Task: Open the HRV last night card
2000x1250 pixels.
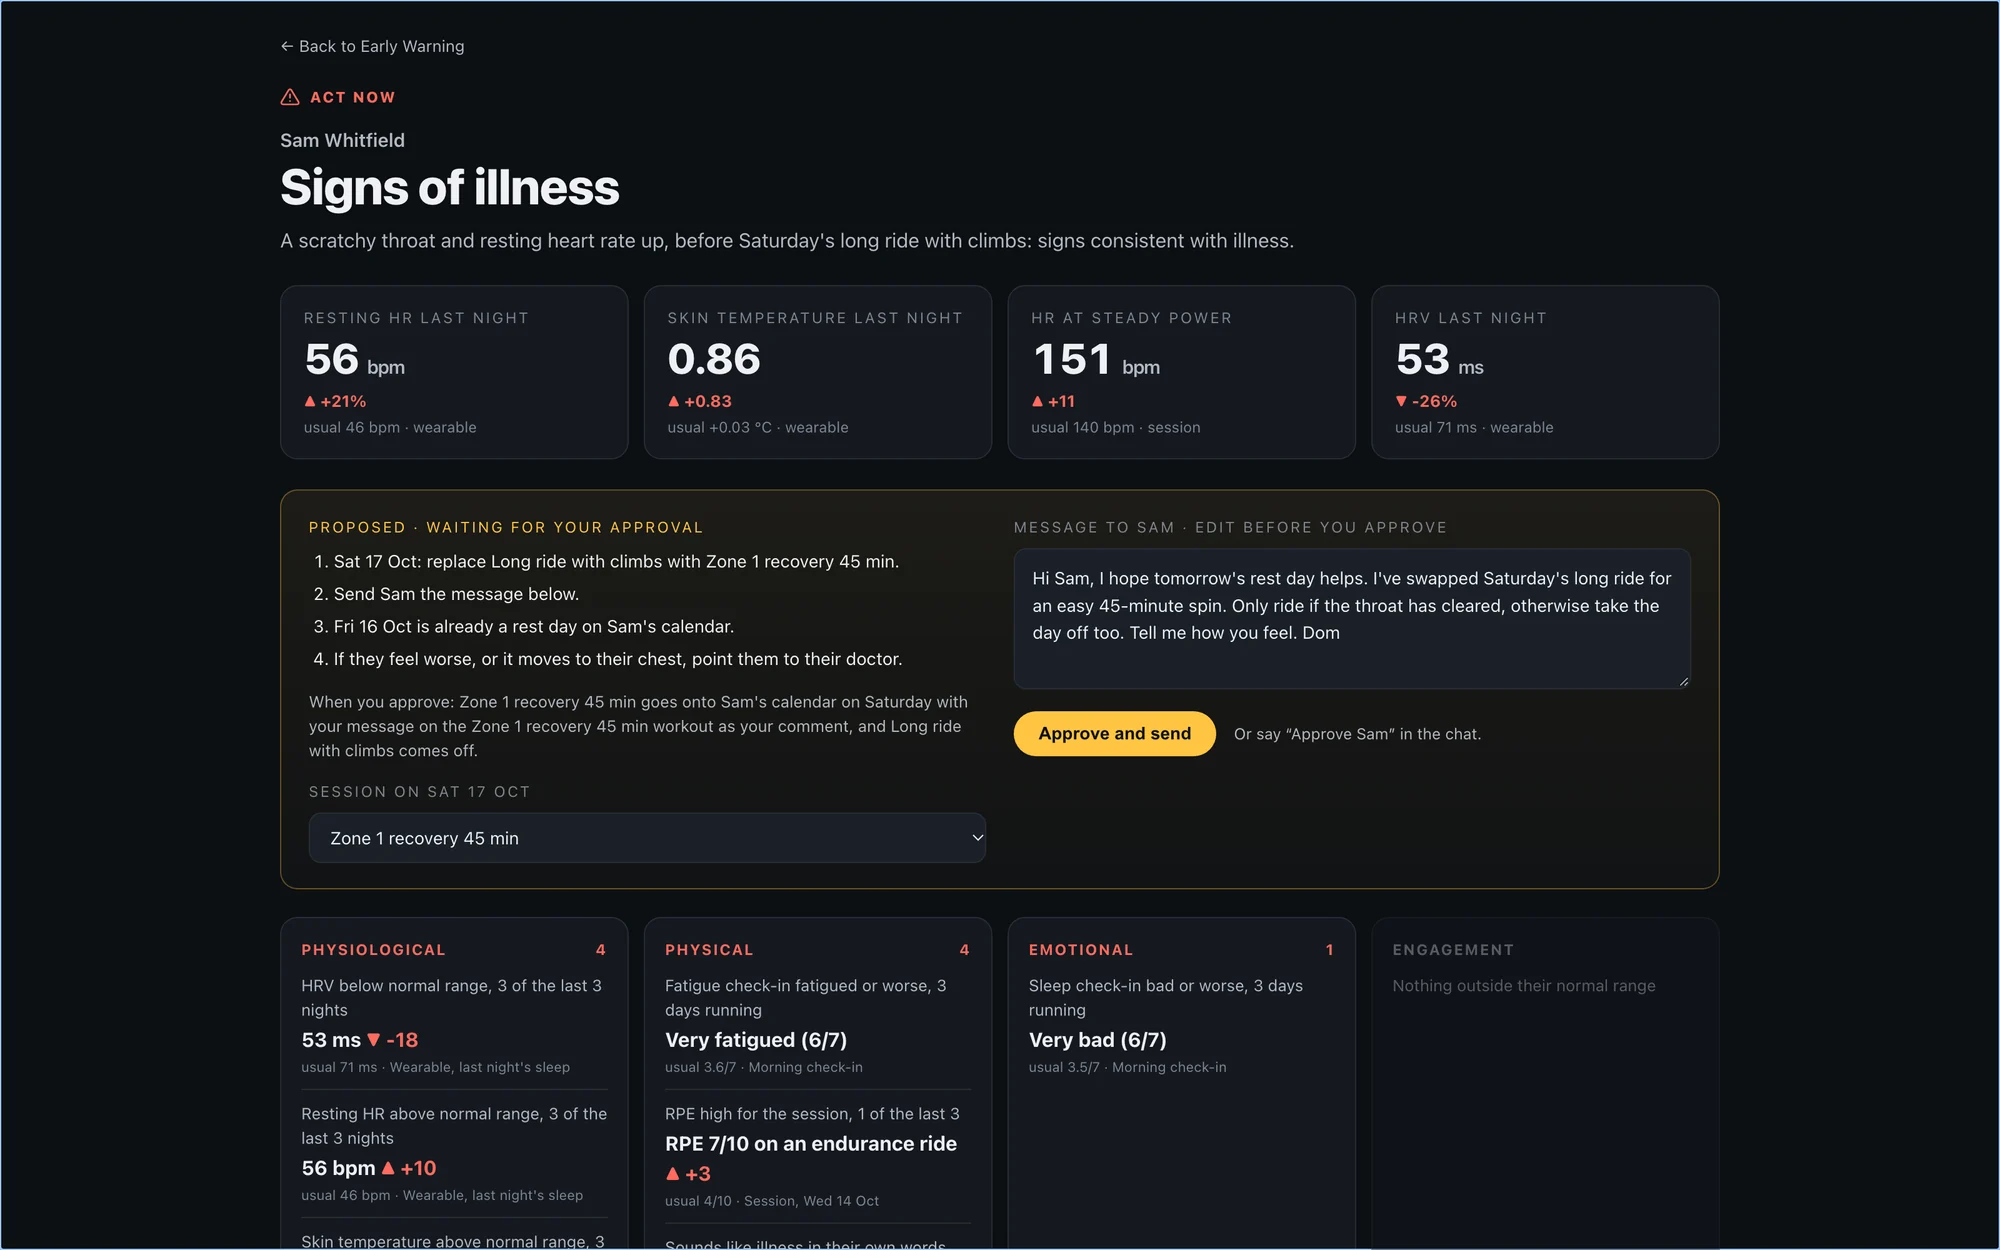Action: [1545, 372]
